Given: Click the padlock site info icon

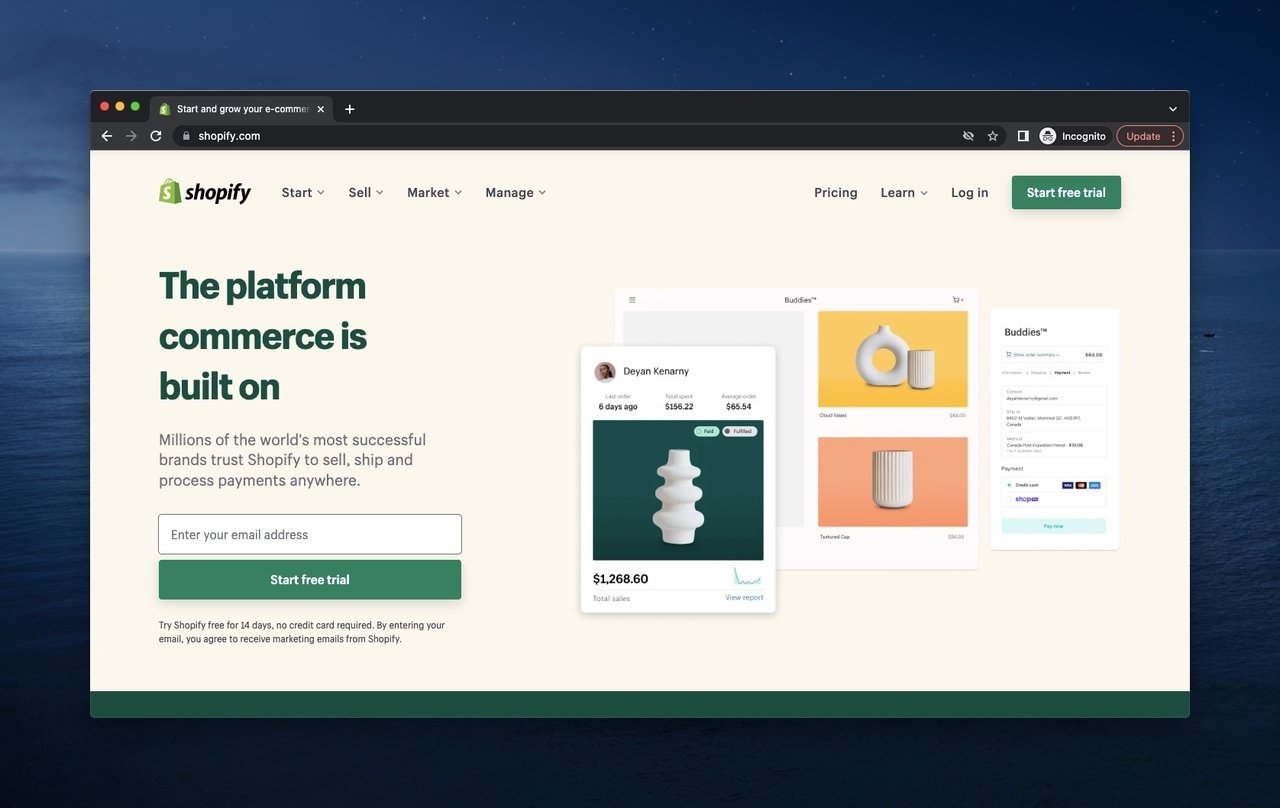Looking at the screenshot, I should 186,136.
